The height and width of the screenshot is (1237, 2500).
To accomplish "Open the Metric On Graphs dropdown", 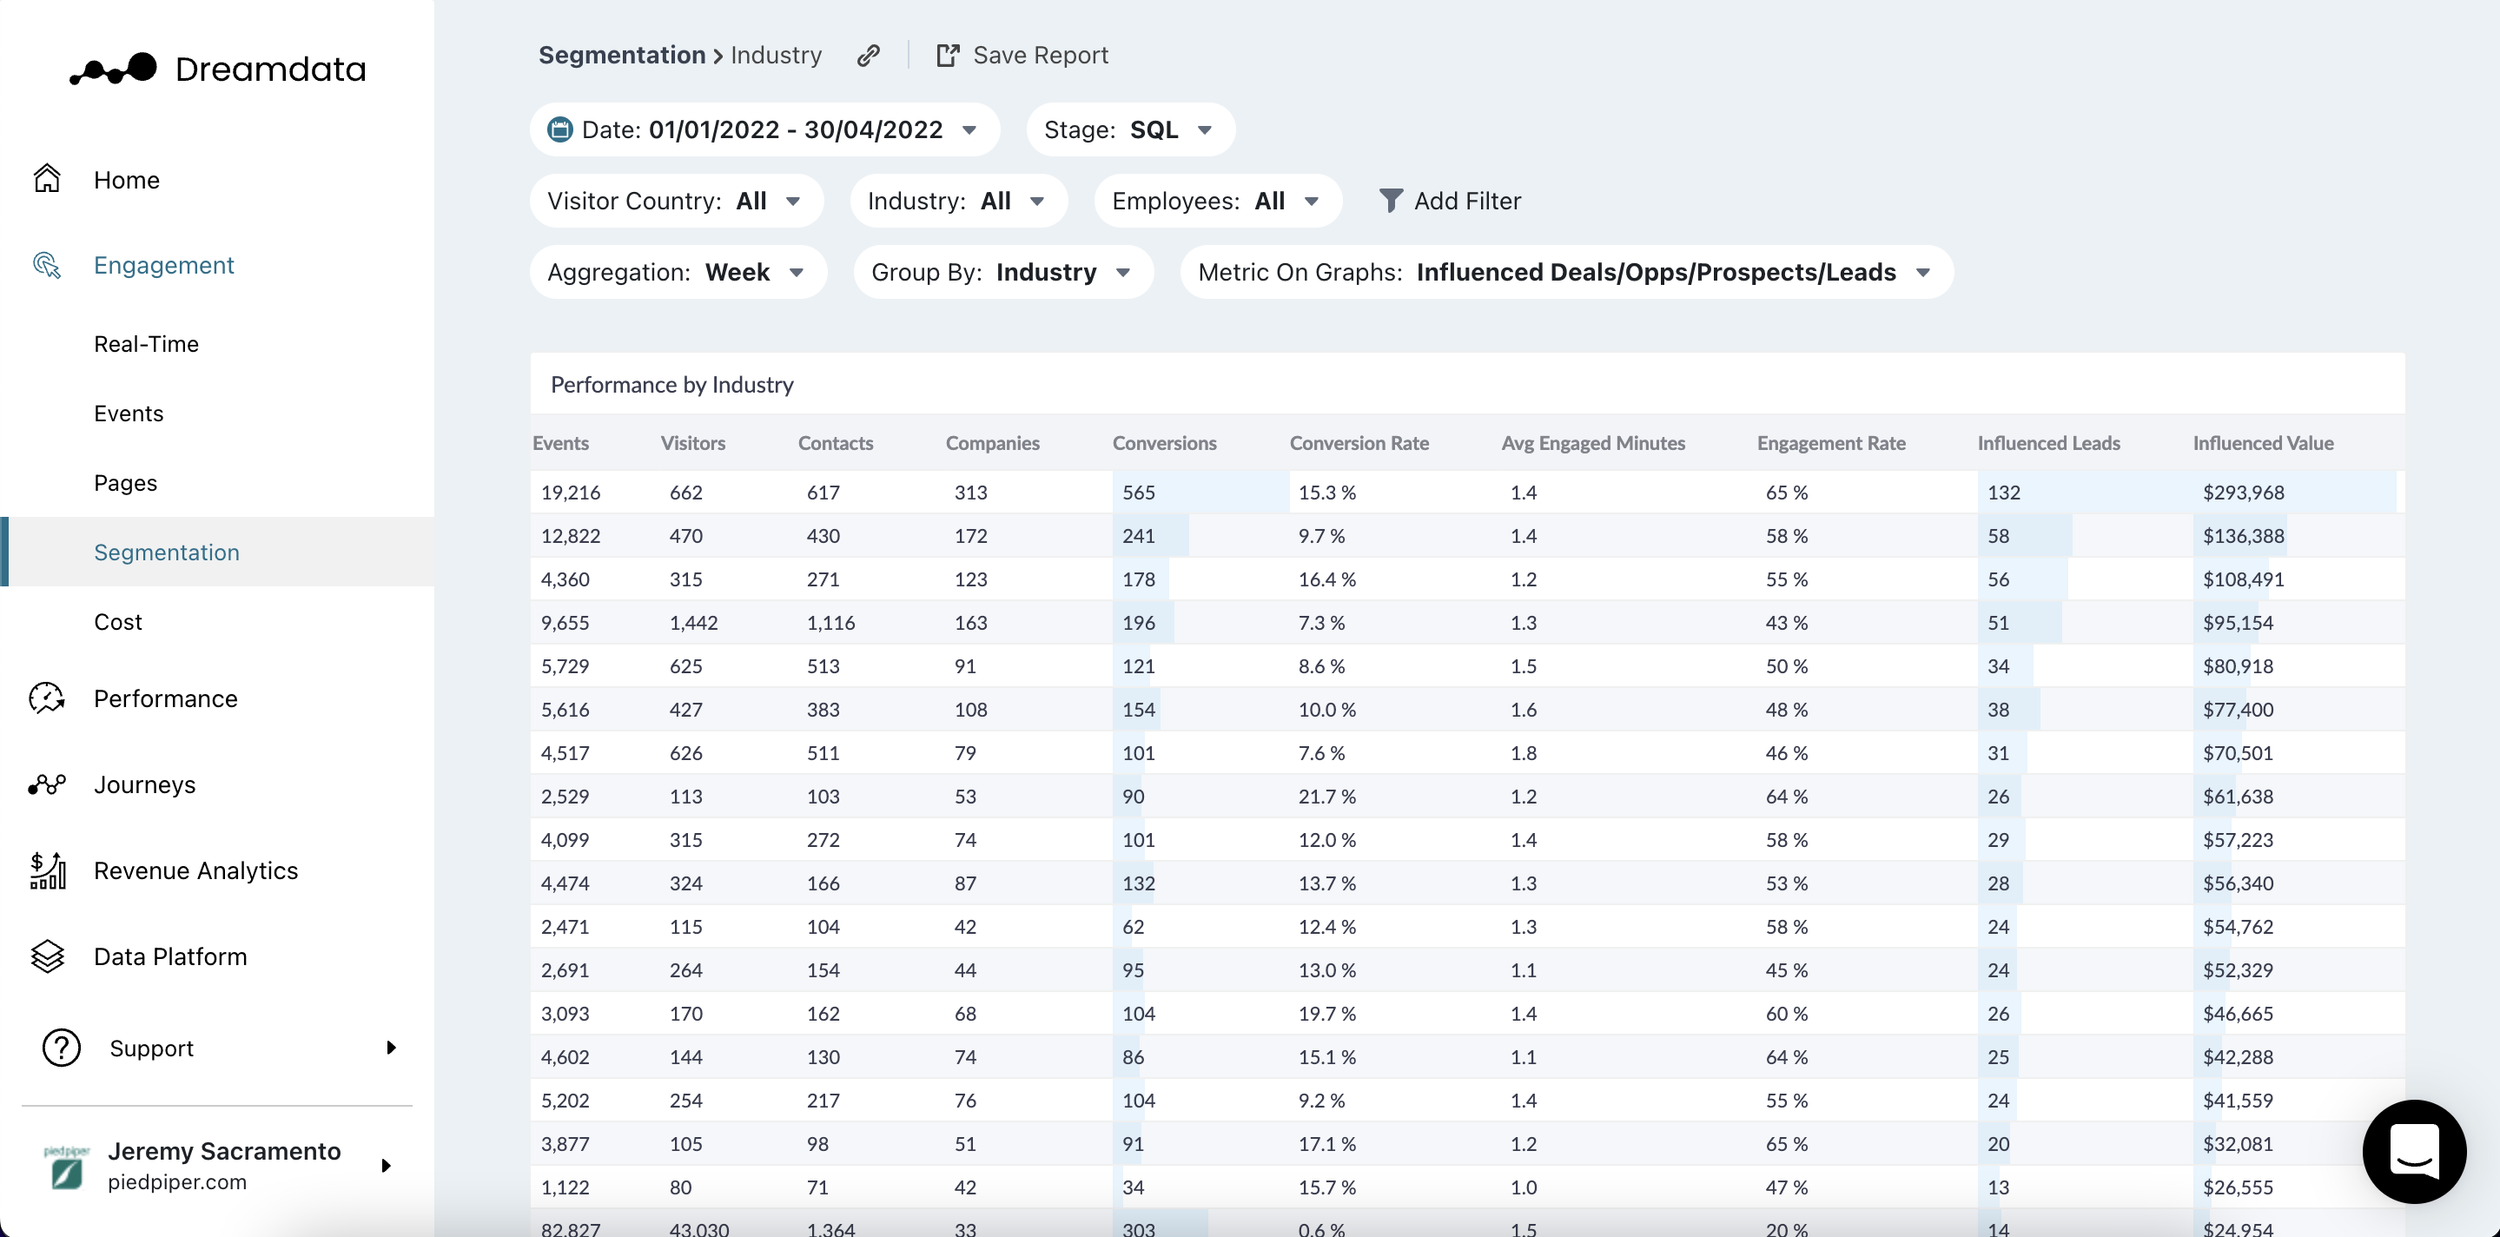I will (1567, 272).
